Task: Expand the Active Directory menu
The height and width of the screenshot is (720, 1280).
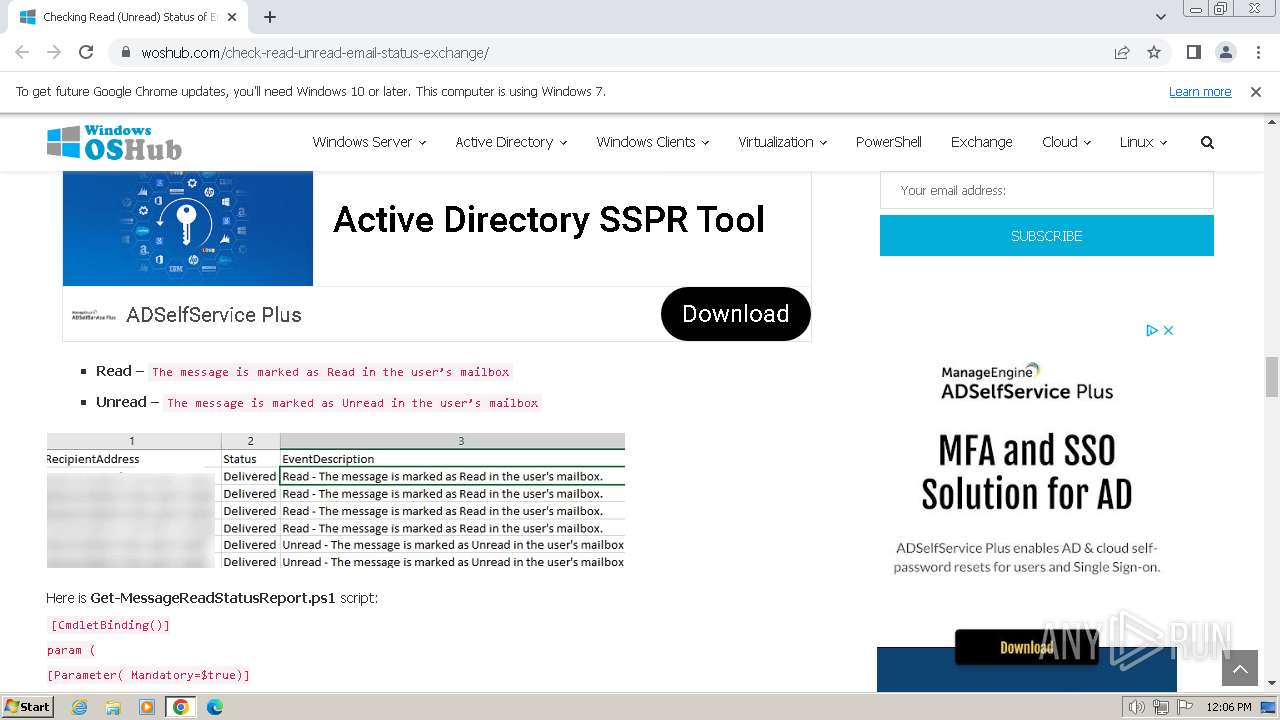Action: point(511,142)
